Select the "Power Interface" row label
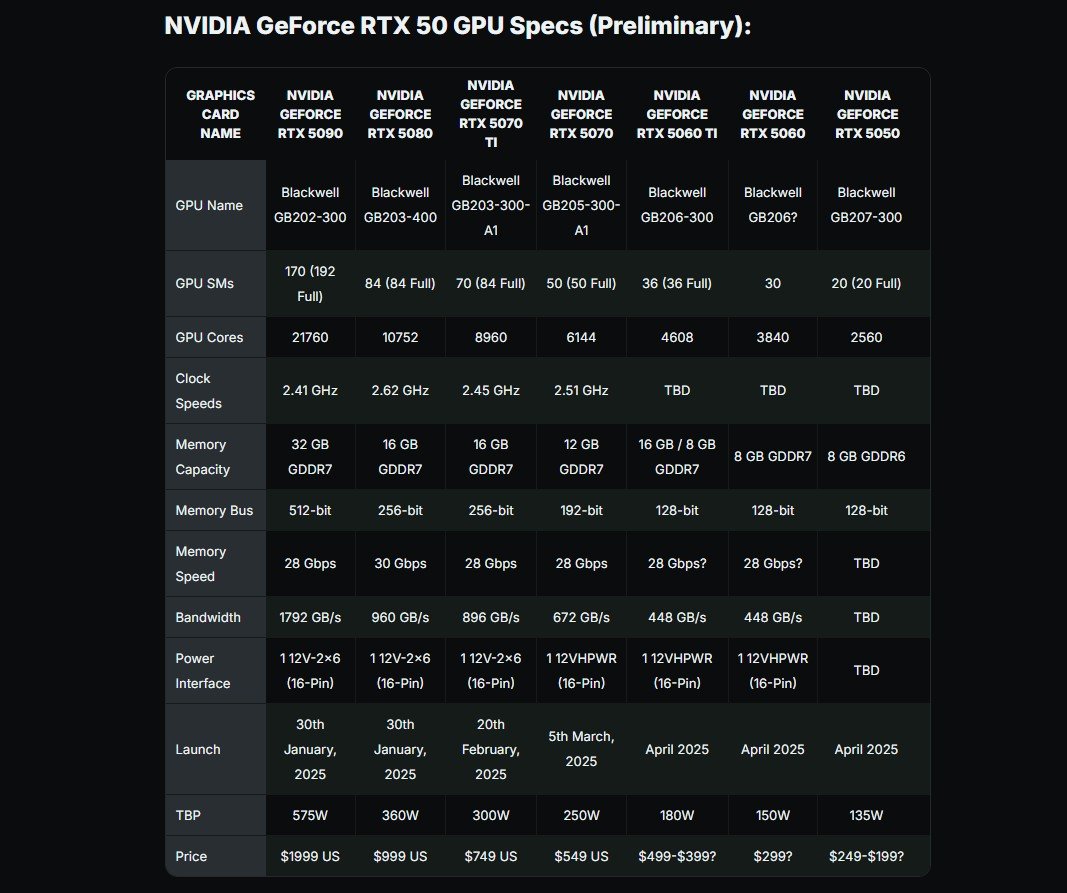Screen dimensions: 1067x893 [x=203, y=671]
